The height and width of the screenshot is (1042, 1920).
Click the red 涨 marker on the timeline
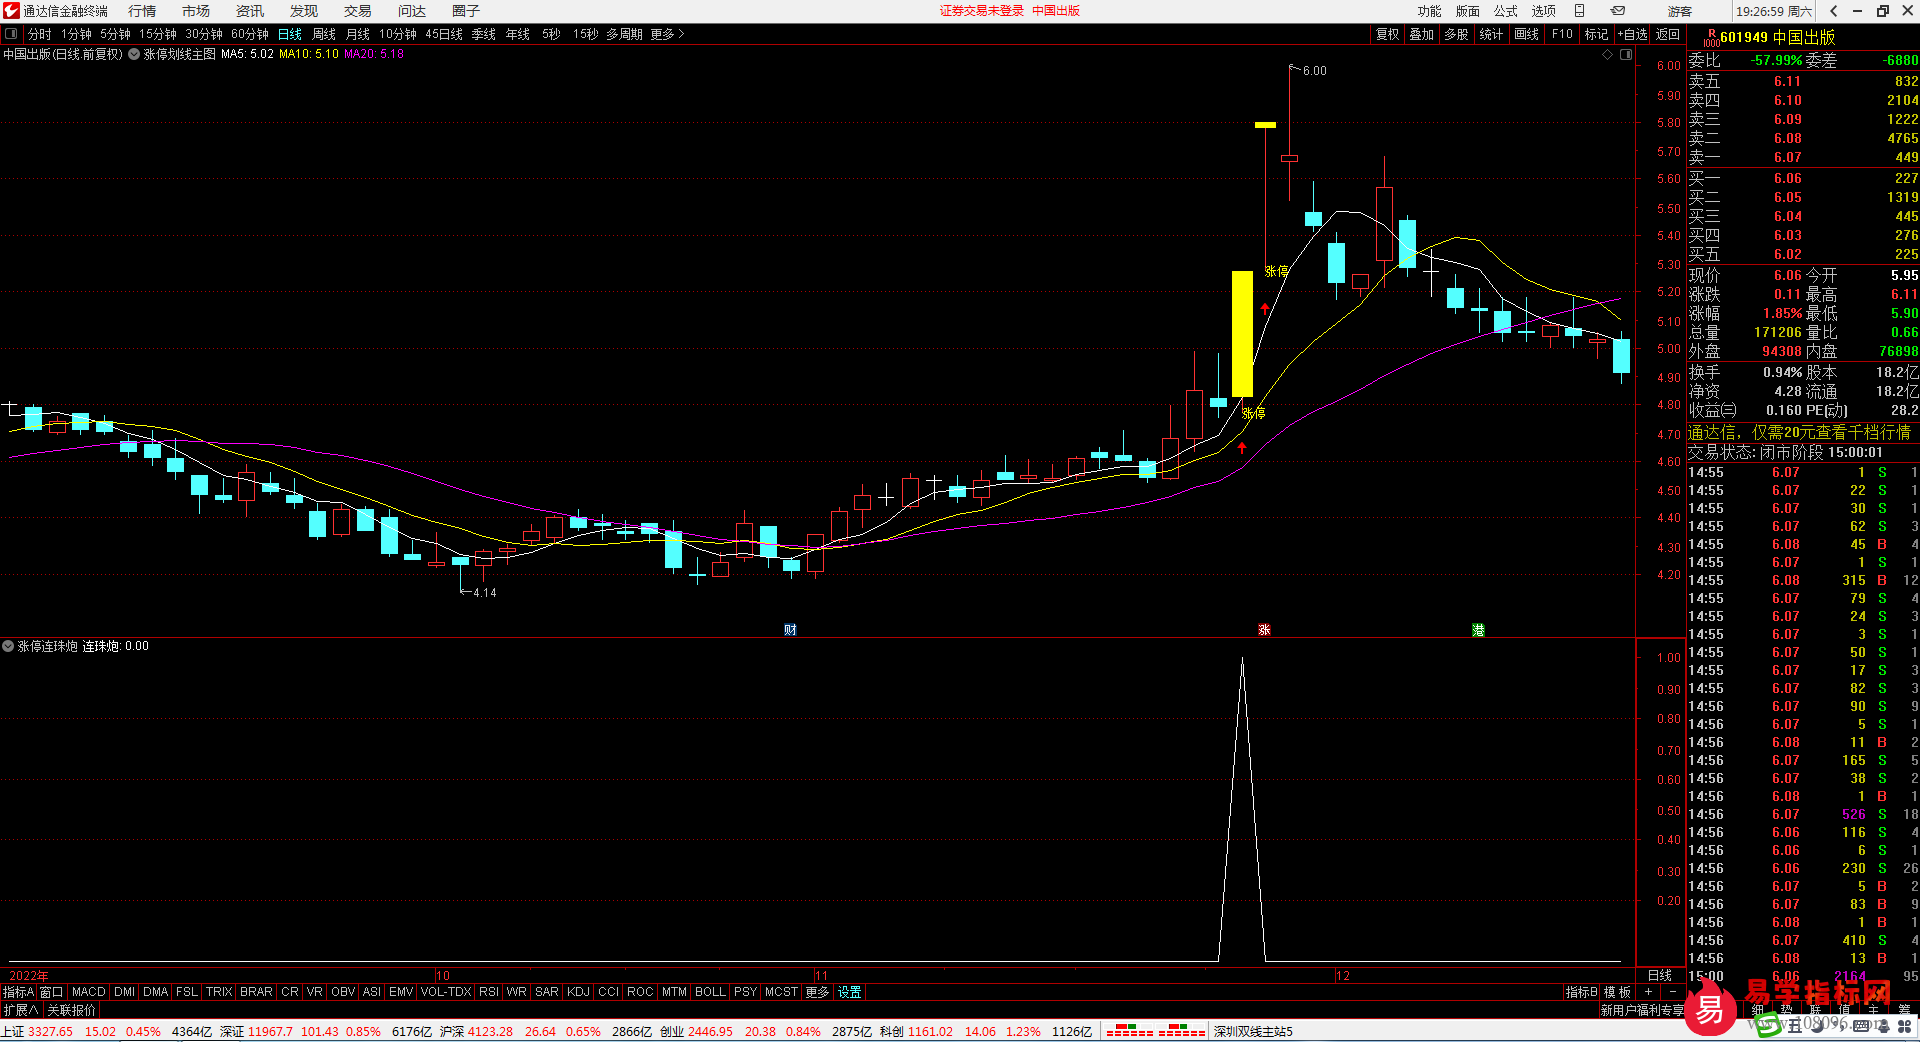coord(1264,630)
